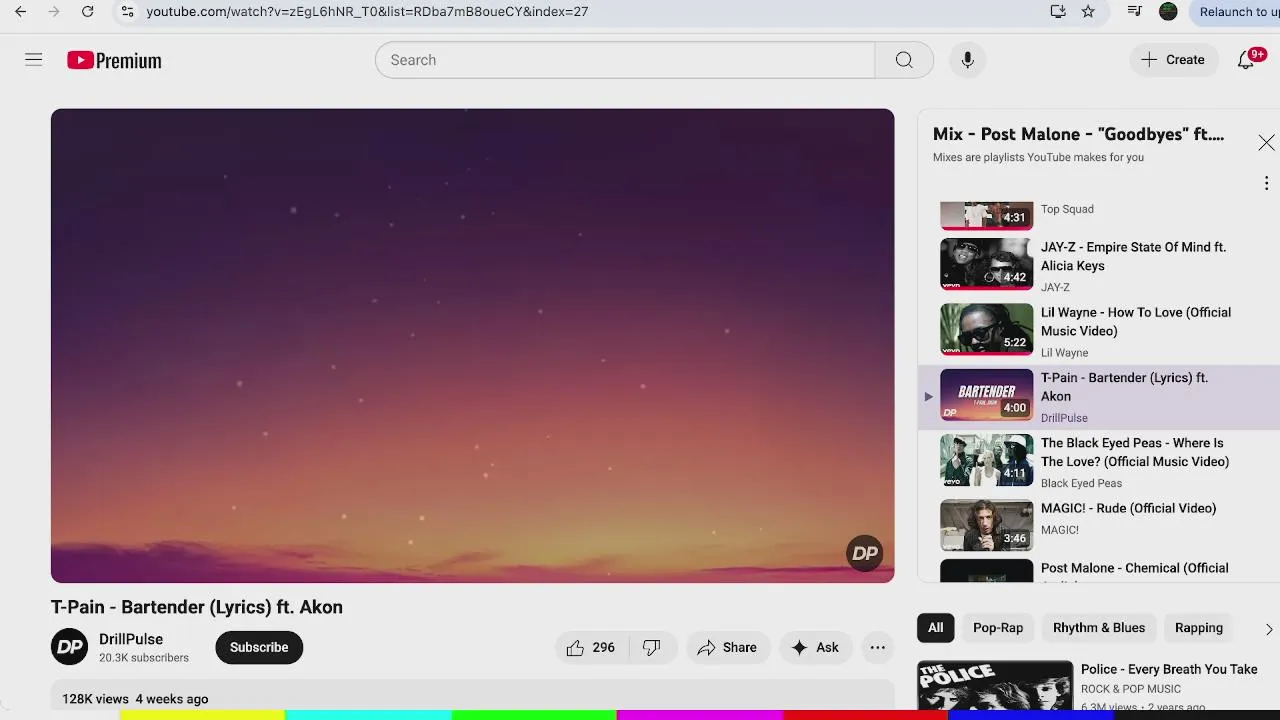
Task: Select T-Pain Bartender playlist entry
Action: (1099, 397)
